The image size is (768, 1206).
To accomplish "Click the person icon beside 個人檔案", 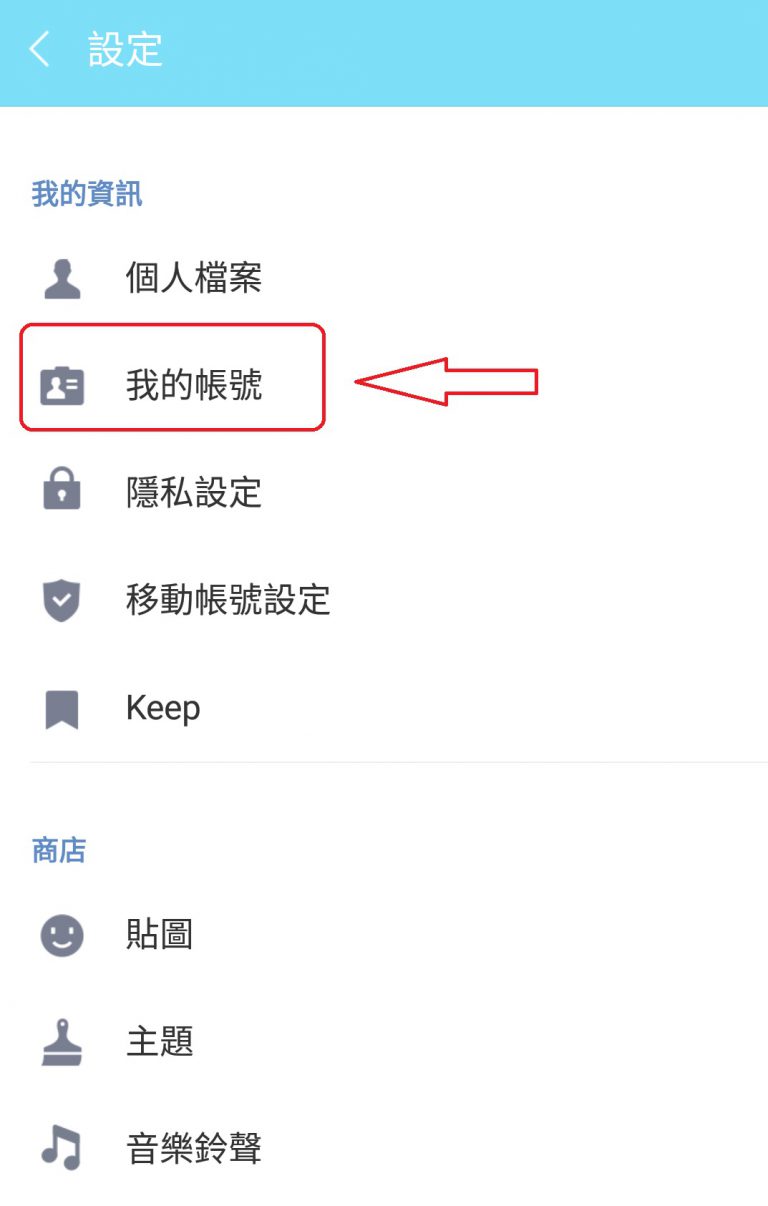I will pyautogui.click(x=62, y=278).
